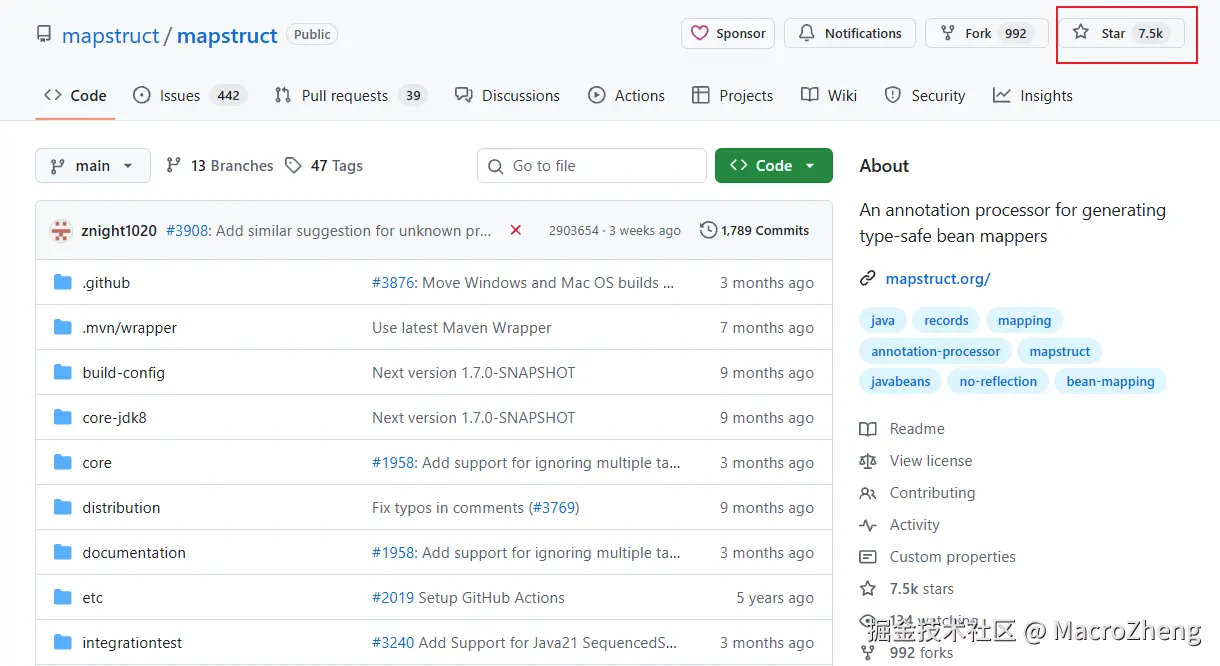Select the annotation-processor topic tag
This screenshot has width=1220, height=666.
pos(935,351)
